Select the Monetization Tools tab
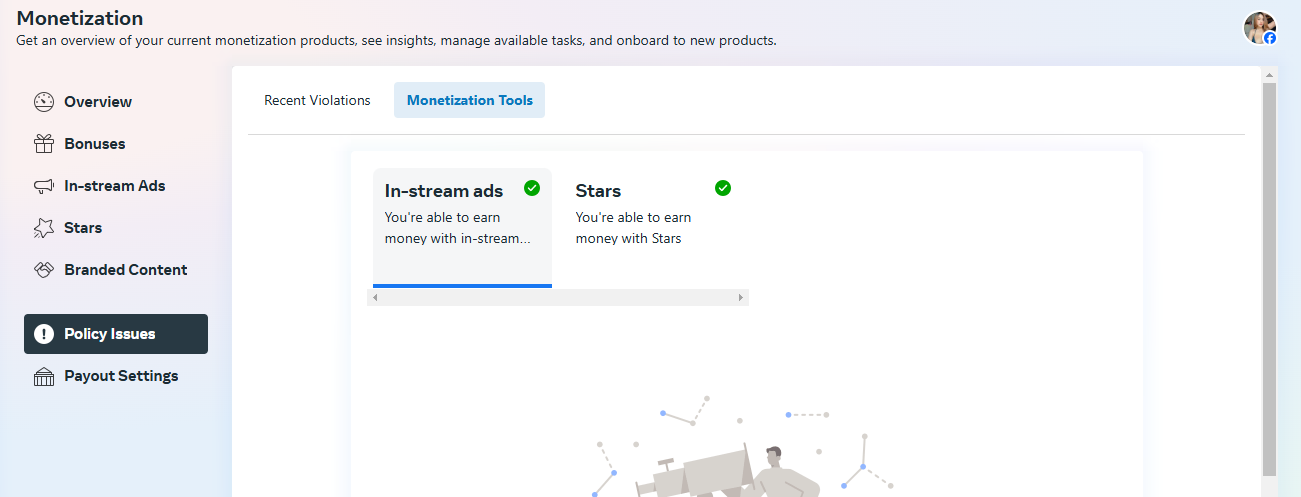 pos(470,100)
